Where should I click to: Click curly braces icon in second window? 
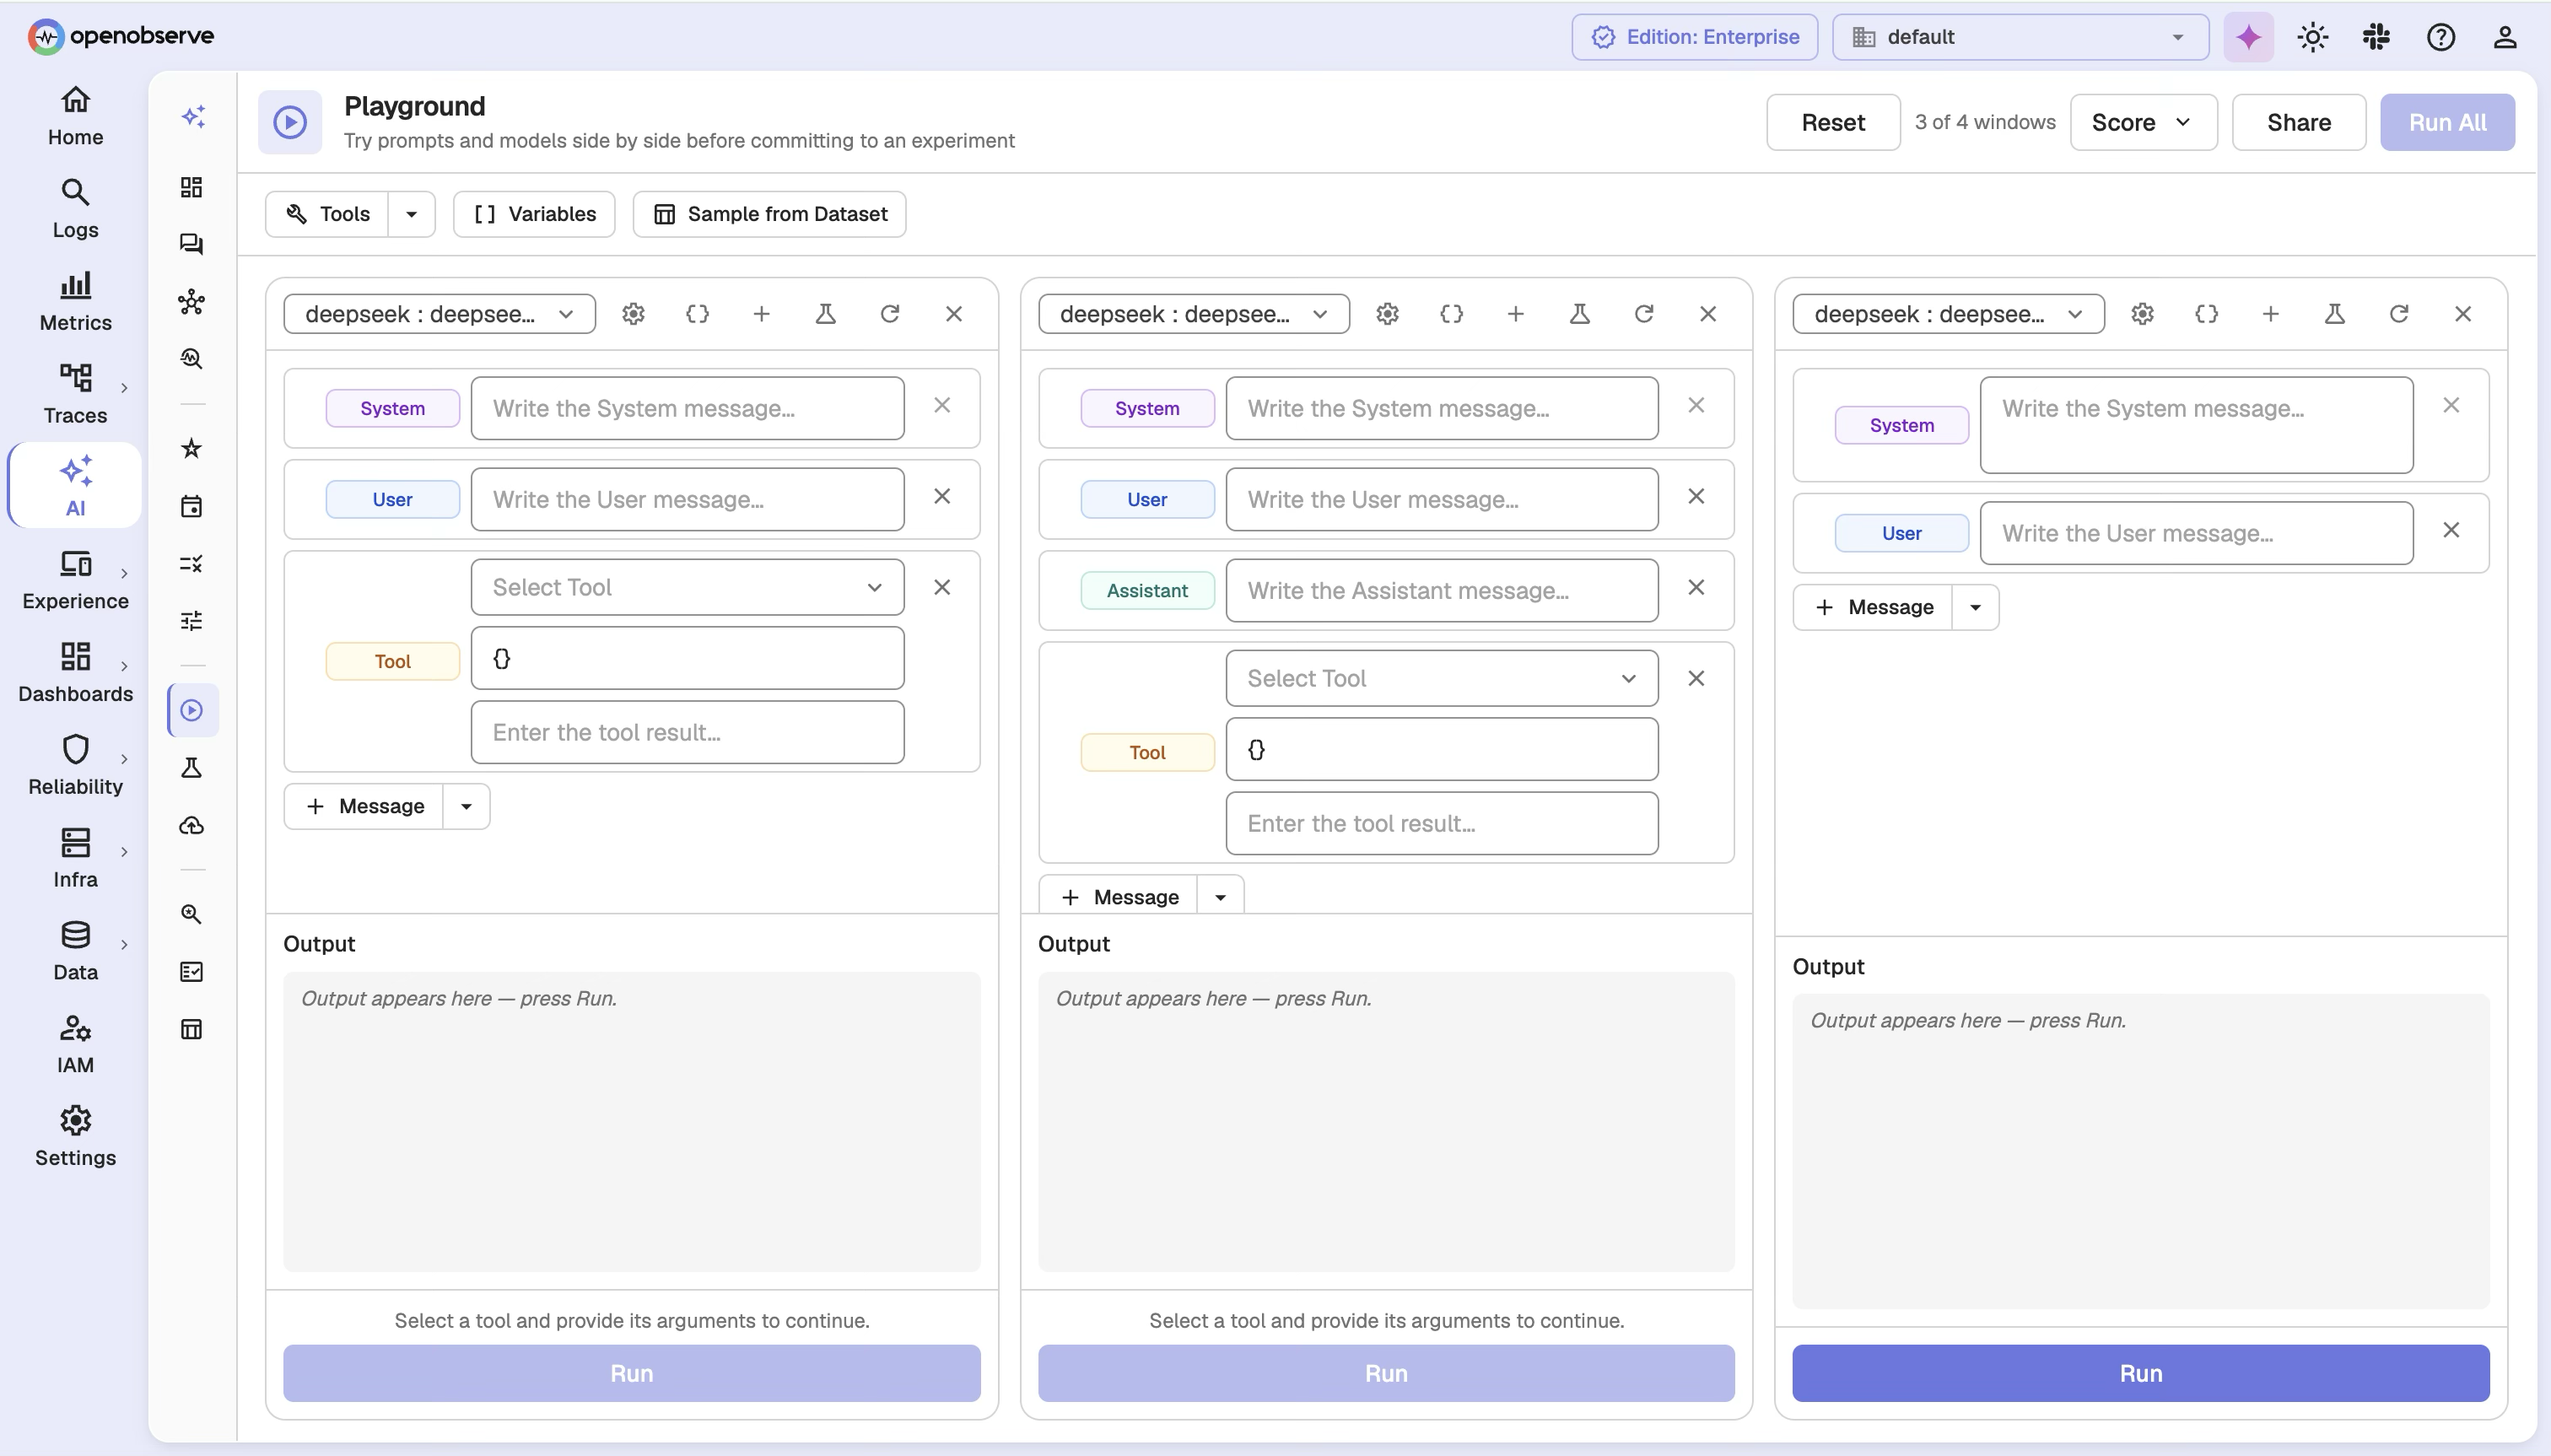click(1451, 314)
